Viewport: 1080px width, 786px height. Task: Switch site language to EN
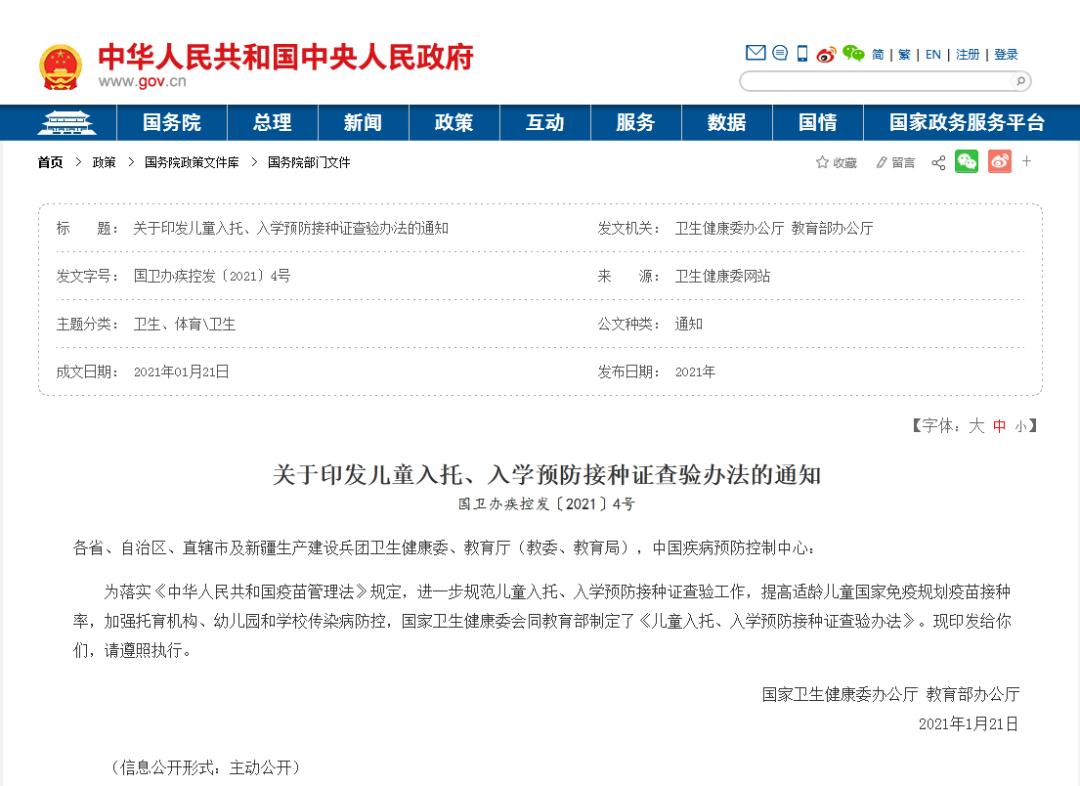[931, 54]
